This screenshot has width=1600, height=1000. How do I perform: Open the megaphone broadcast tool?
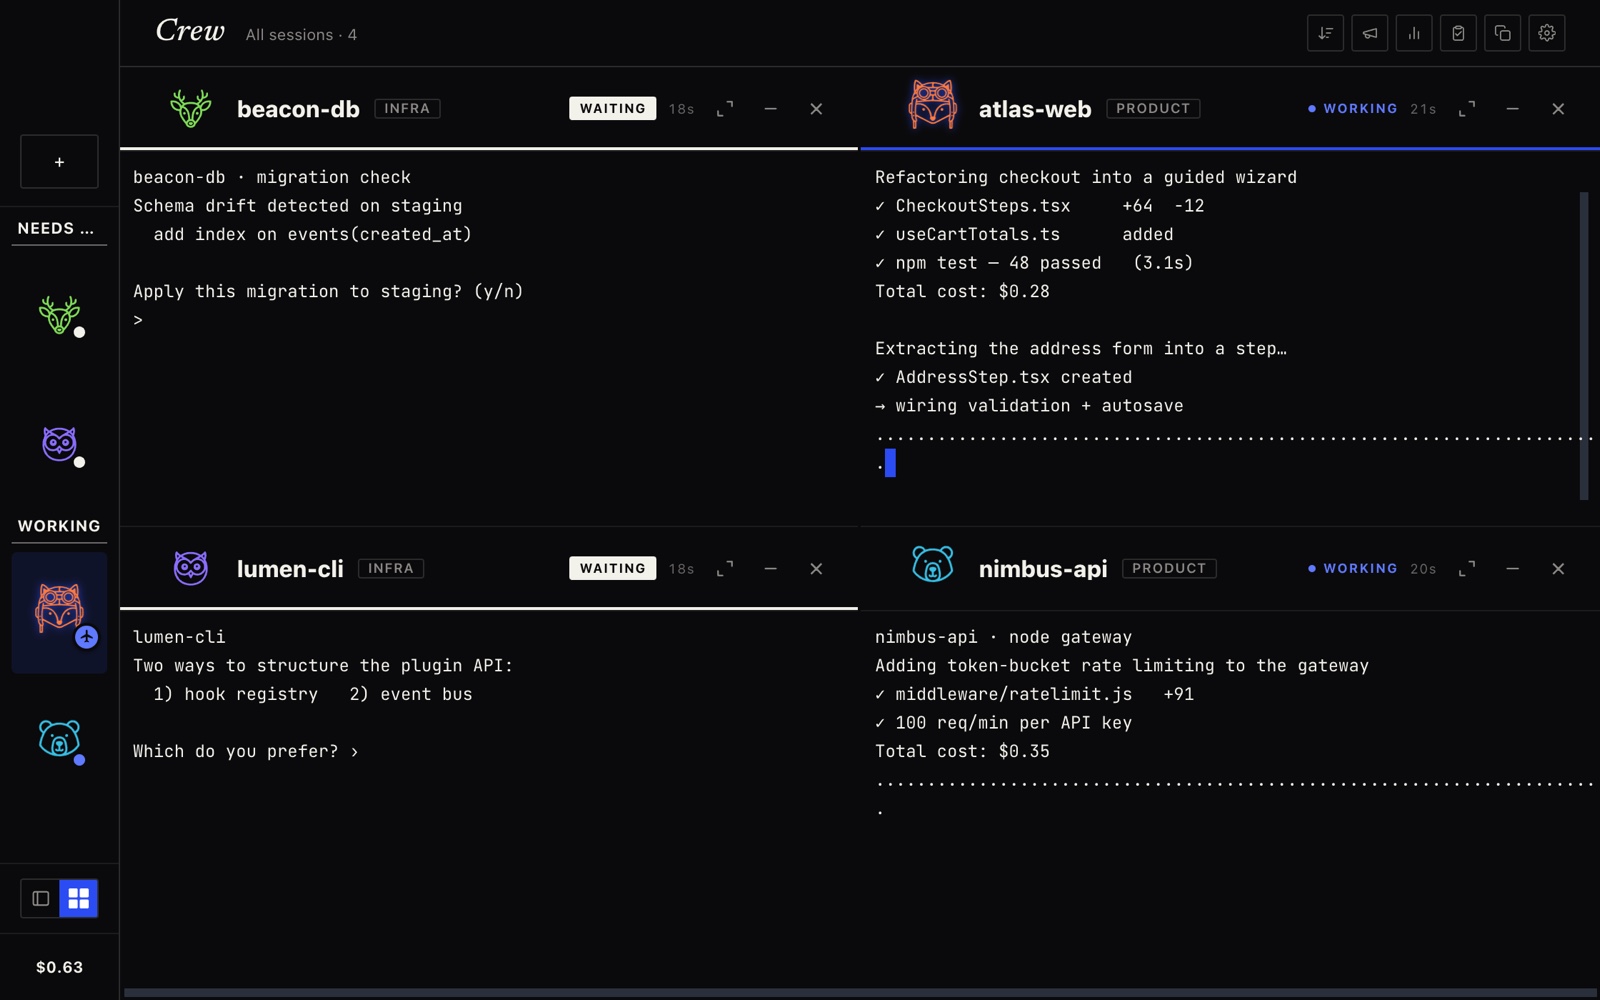[1369, 33]
